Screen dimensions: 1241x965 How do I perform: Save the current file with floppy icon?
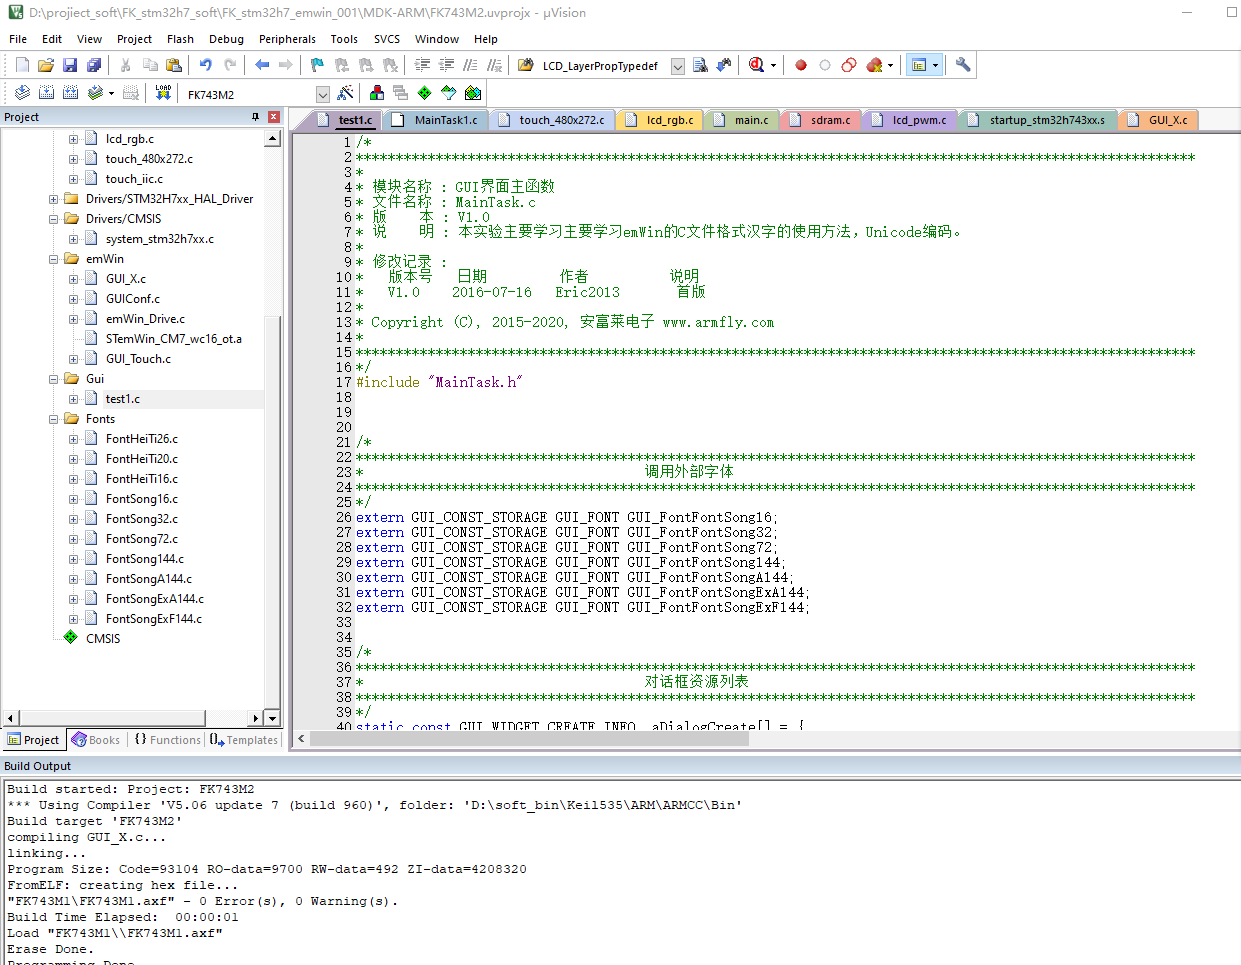tap(70, 65)
